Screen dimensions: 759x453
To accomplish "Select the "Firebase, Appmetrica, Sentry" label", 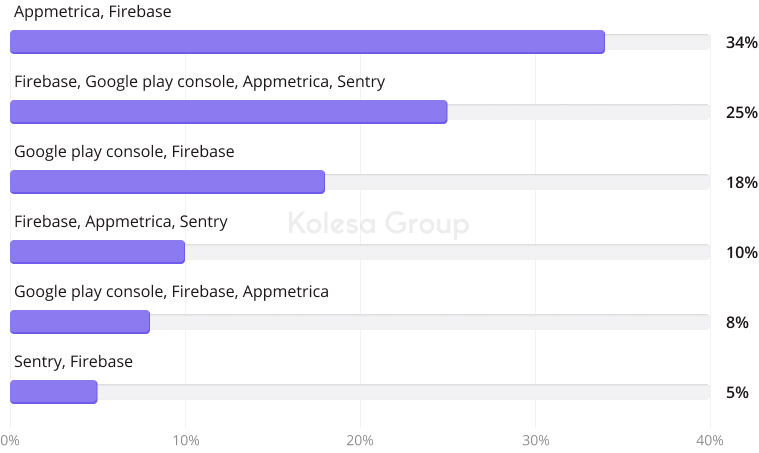I will pos(121,222).
